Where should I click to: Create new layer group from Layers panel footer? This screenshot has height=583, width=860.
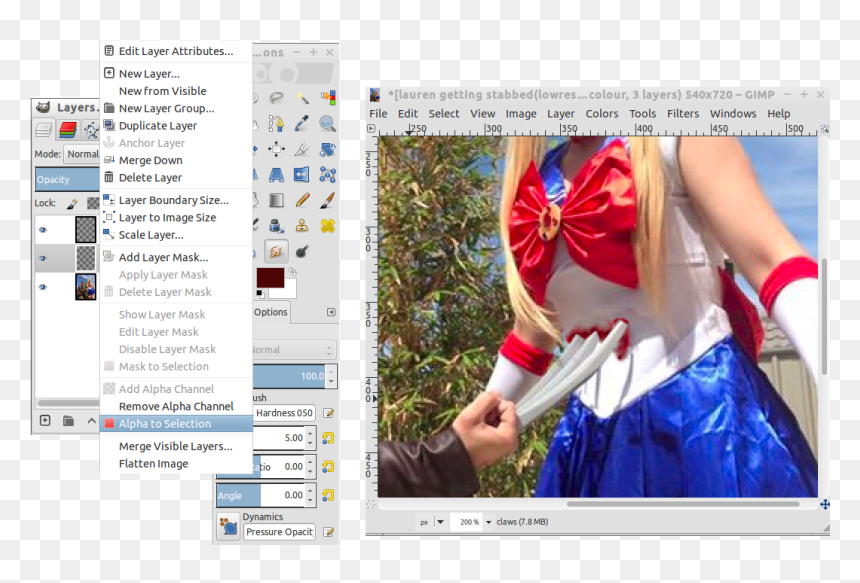click(x=68, y=421)
